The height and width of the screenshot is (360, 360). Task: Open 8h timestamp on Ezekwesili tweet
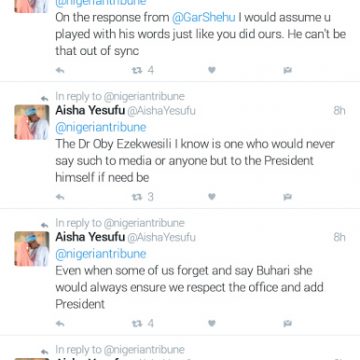click(x=339, y=110)
